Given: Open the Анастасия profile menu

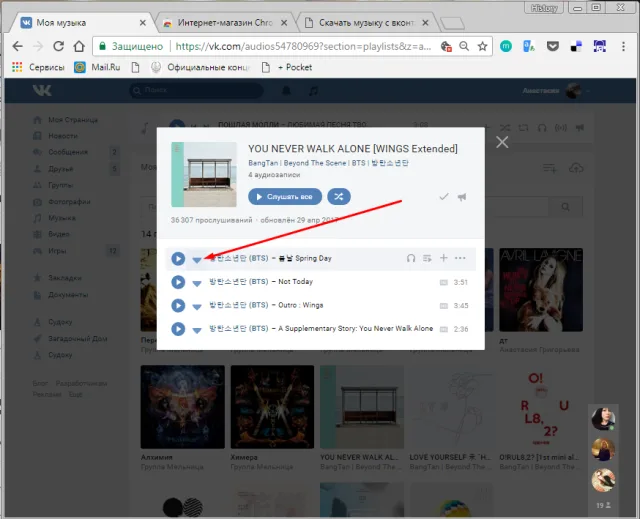Looking at the screenshot, I should click(x=555, y=91).
